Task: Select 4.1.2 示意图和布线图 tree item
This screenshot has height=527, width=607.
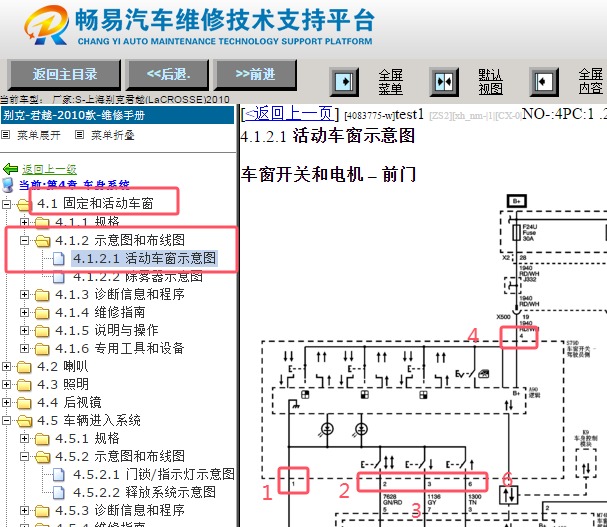Action: (120, 240)
